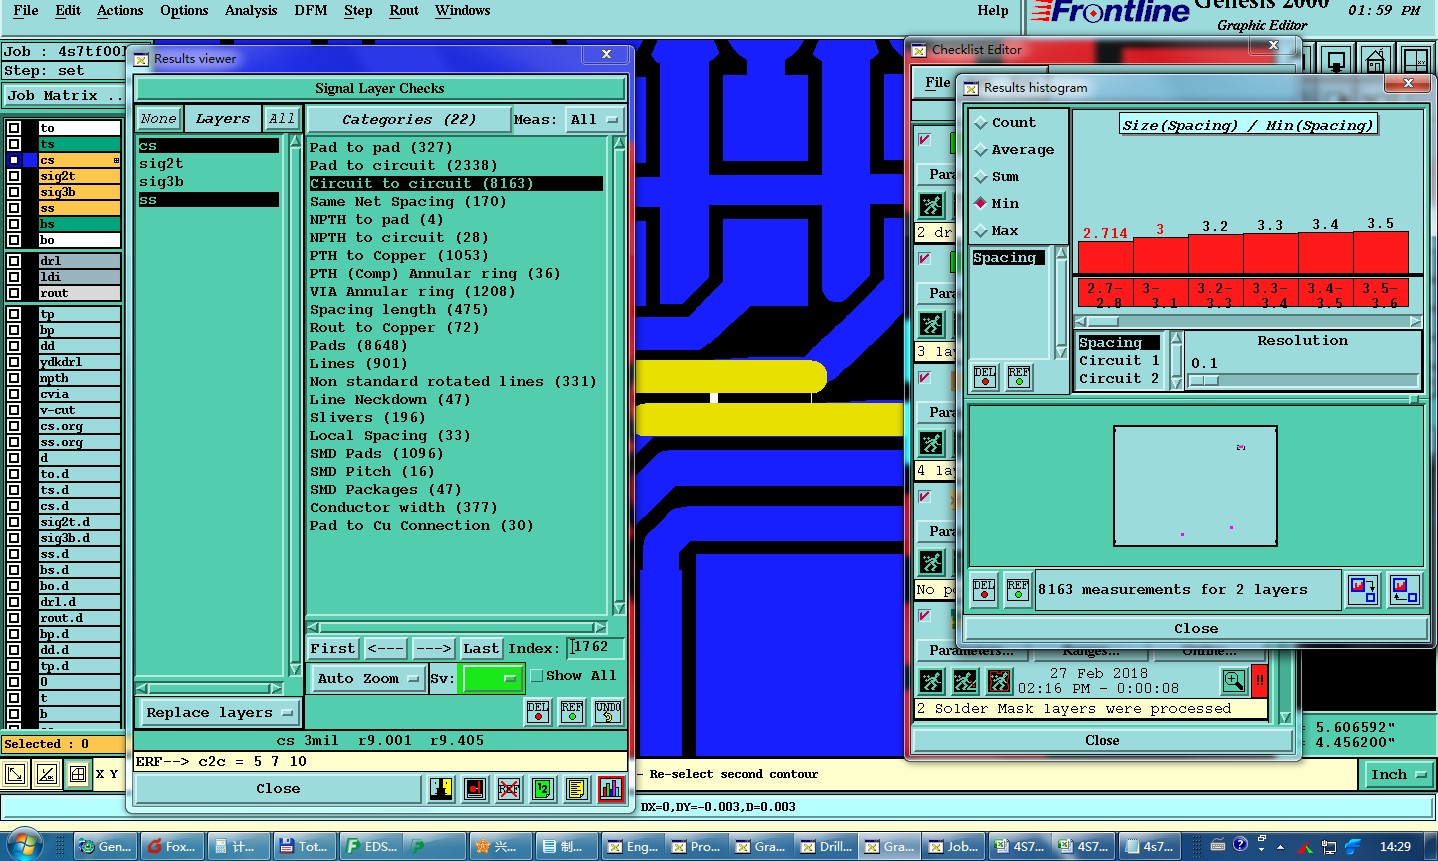1438x861 pixels.
Task: Open the Replace layers dropdown
Action: (x=219, y=713)
